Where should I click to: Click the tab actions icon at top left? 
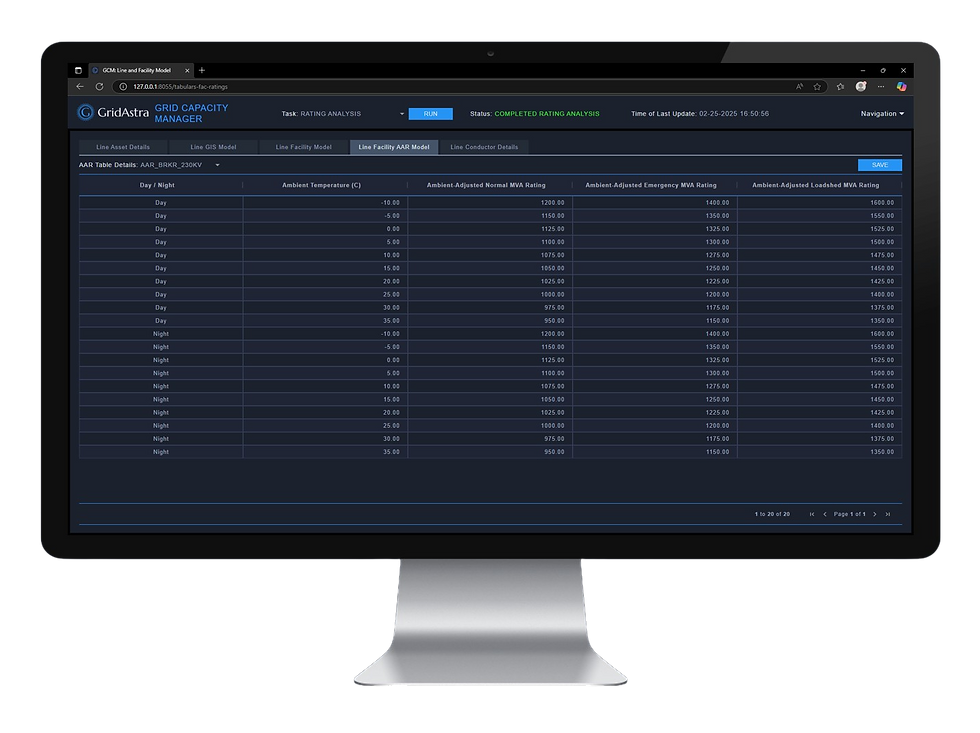pyautogui.click(x=78, y=71)
